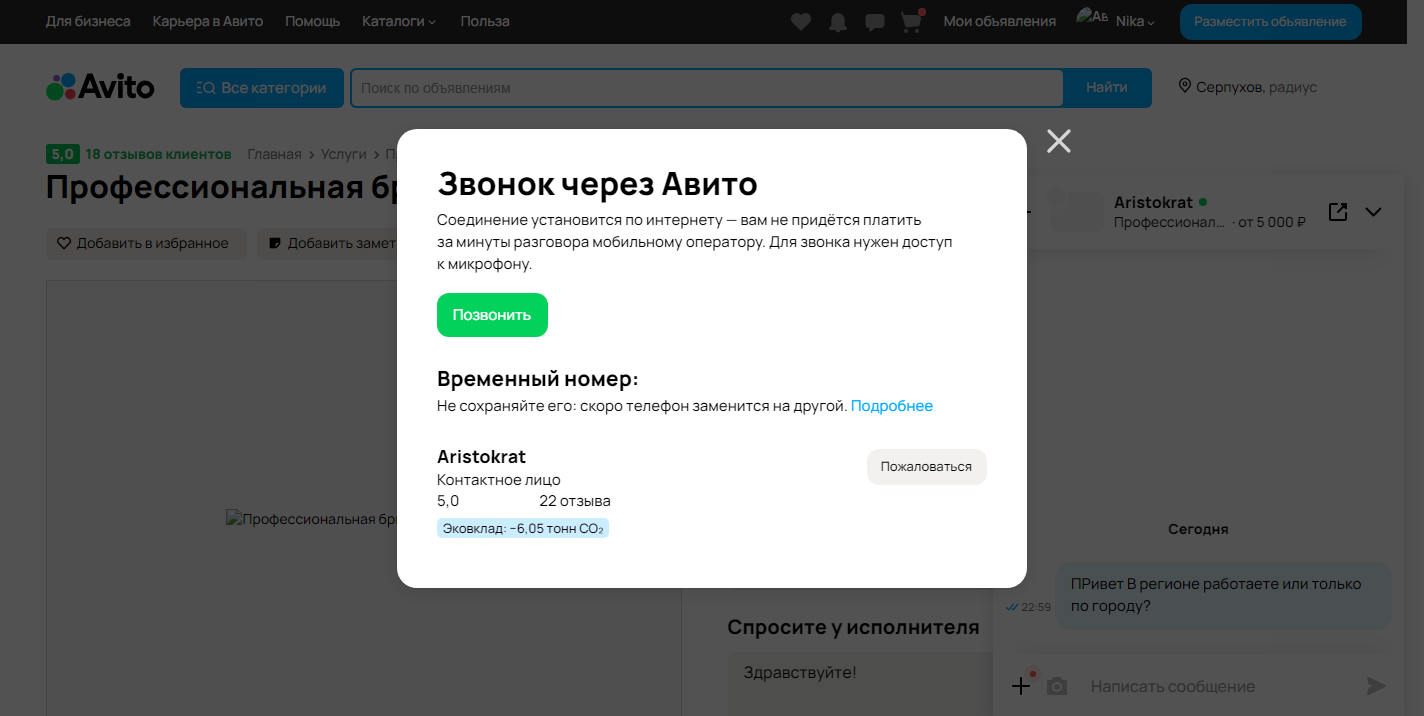This screenshot has height=716, width=1424.
Task: Click Разместить объявление button
Action: (1270, 21)
